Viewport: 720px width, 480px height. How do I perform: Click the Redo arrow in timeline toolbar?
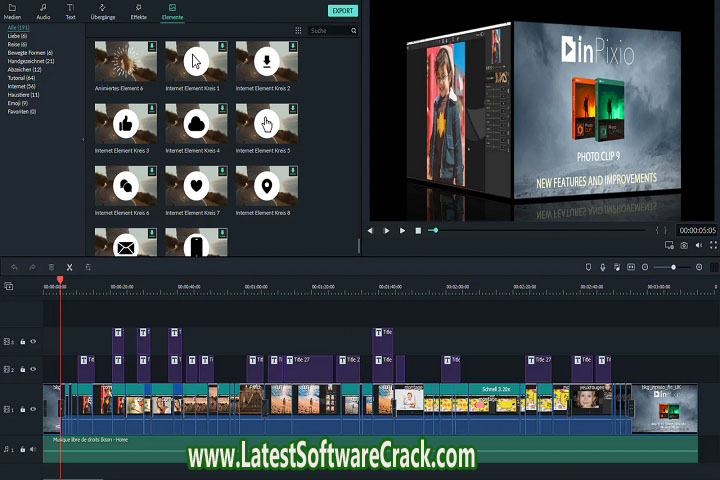(x=32, y=267)
